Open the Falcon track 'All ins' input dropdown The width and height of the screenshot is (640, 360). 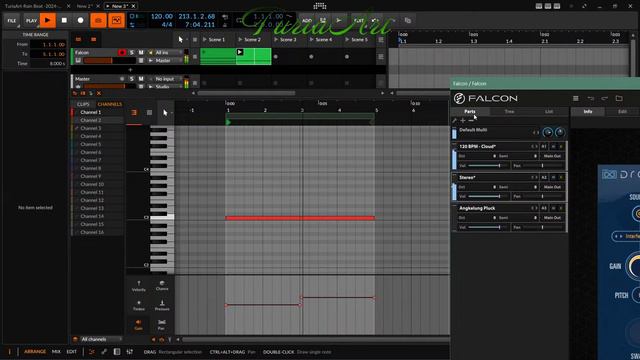(x=165, y=52)
